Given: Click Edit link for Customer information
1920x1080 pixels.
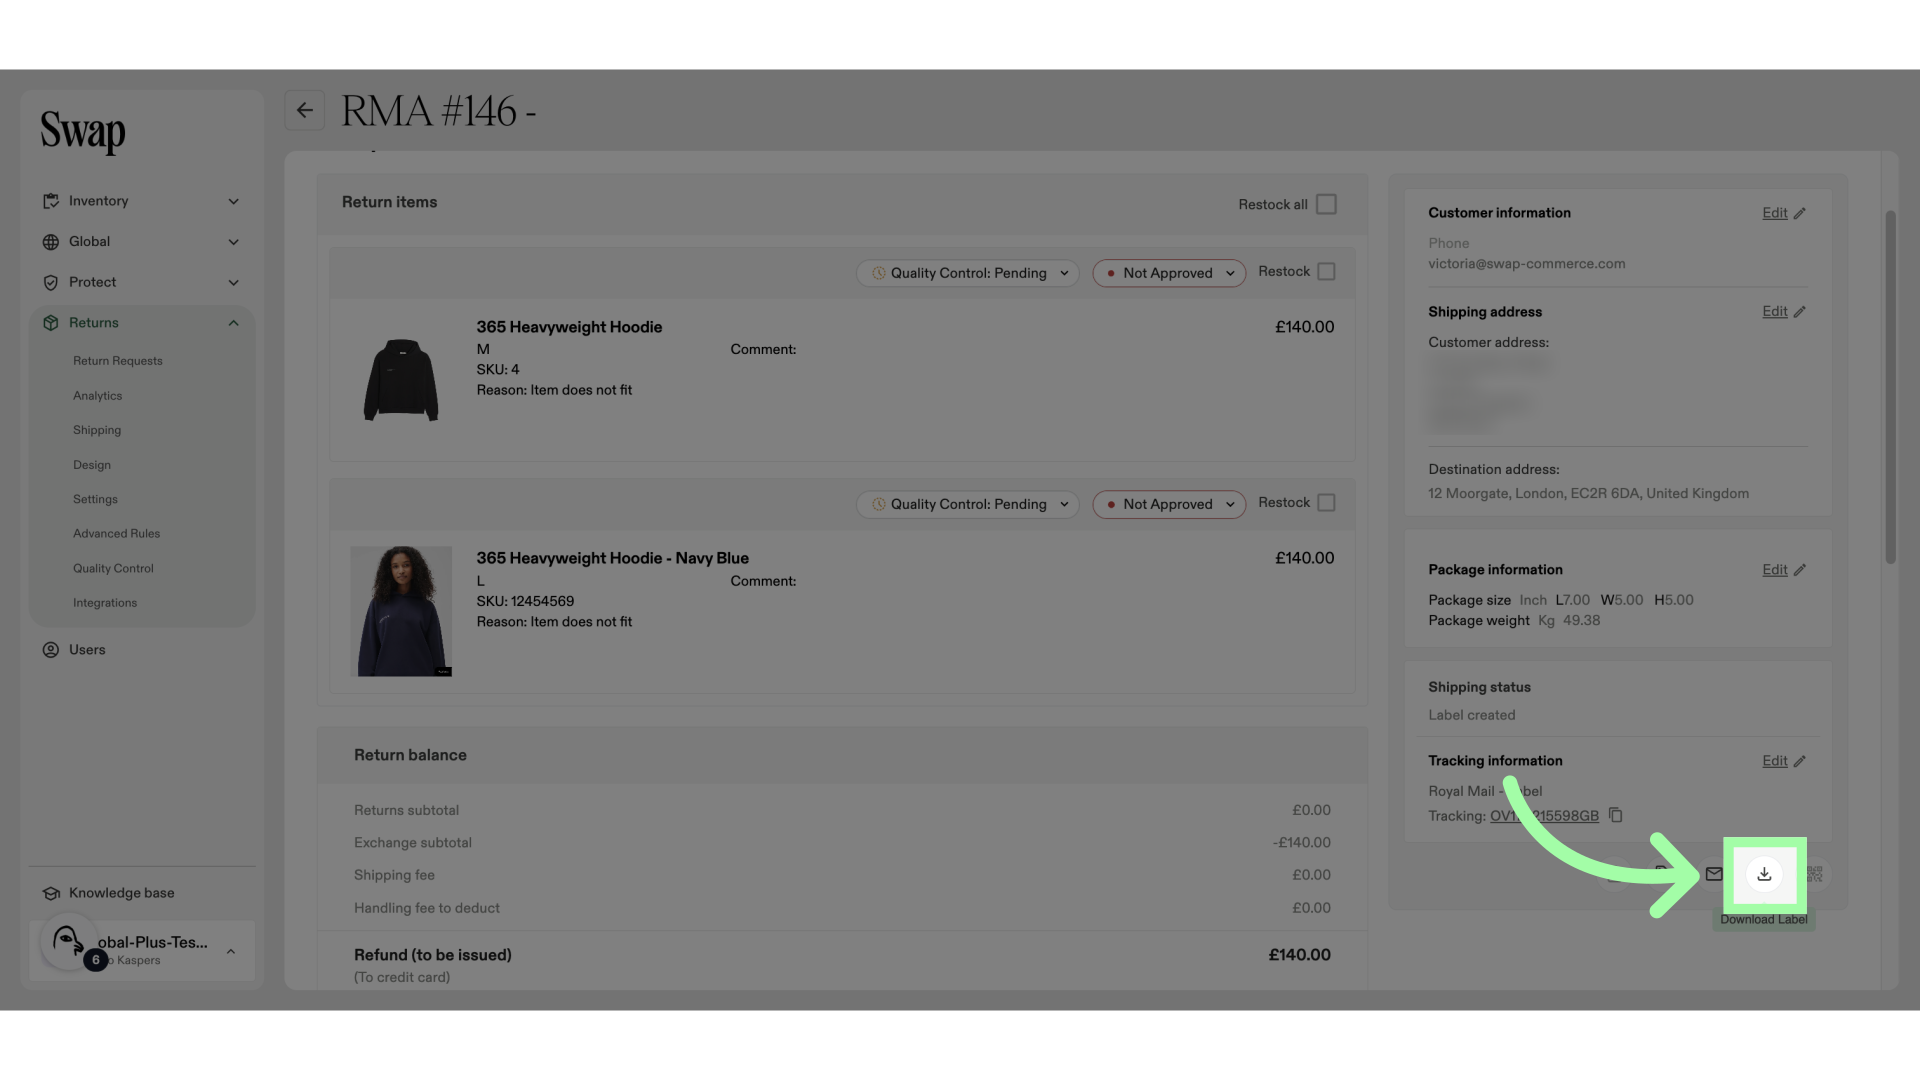Looking at the screenshot, I should [x=1774, y=213].
